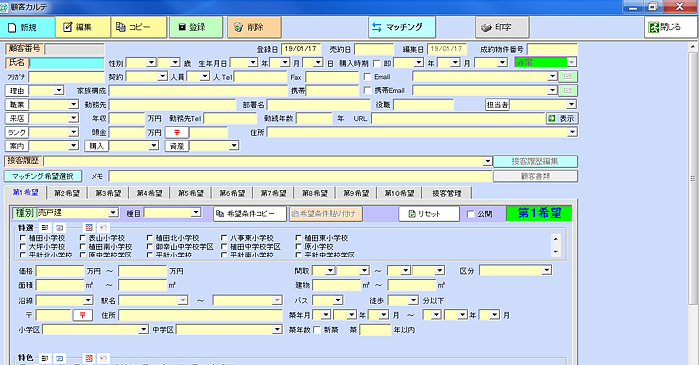Expand the 理由 dropdown
The height and width of the screenshot is (365, 700).
click(59, 90)
